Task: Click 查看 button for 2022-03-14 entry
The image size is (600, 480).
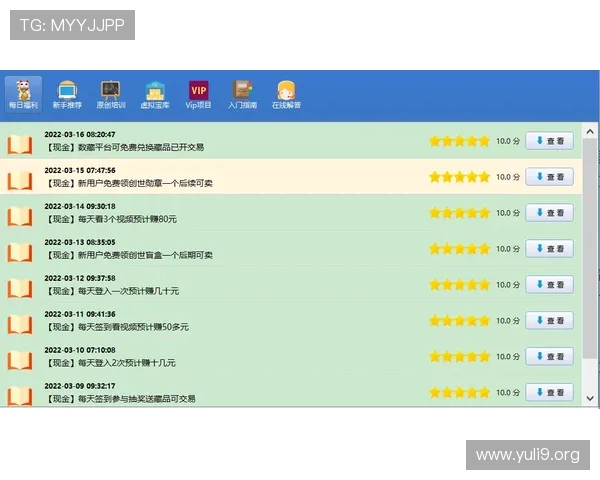Action: tap(549, 213)
